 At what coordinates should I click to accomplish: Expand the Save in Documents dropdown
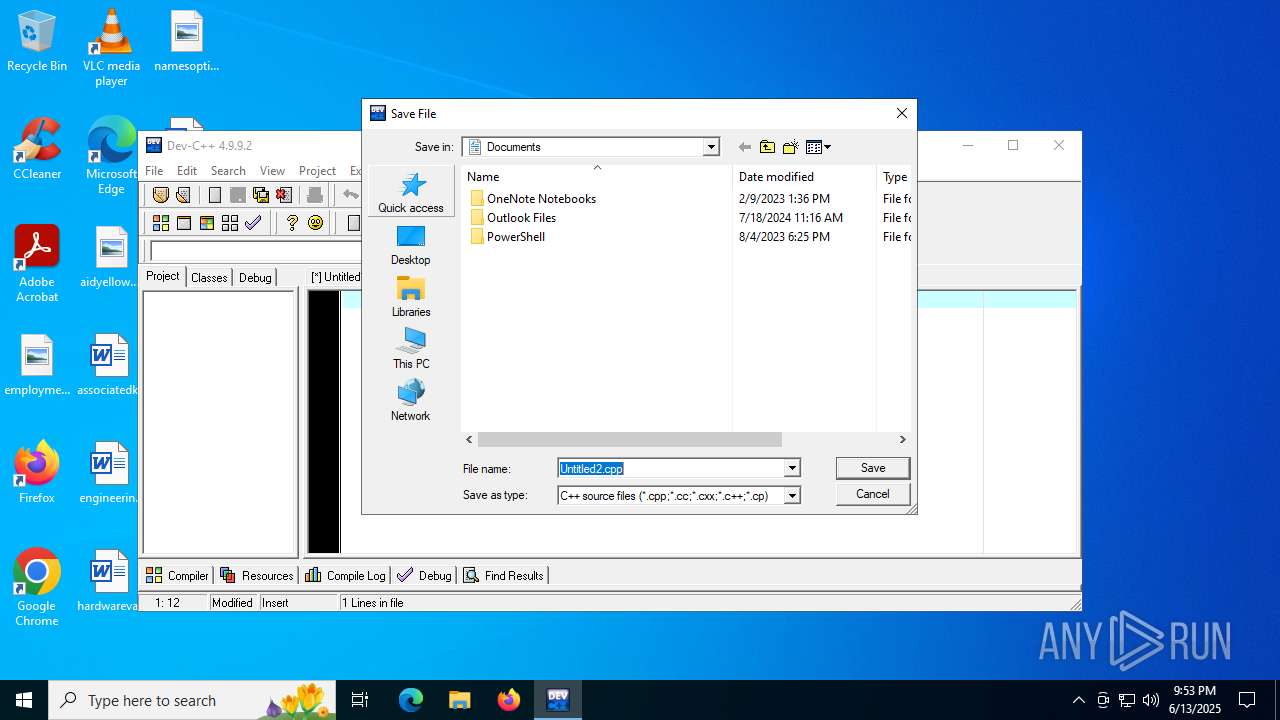pos(711,147)
